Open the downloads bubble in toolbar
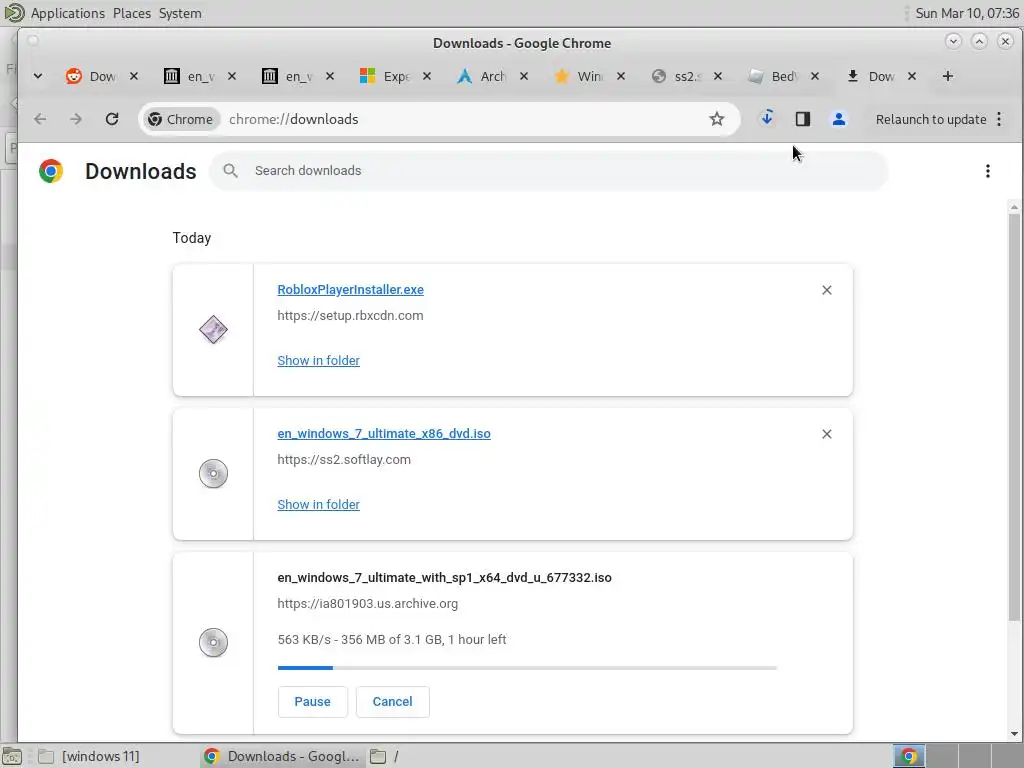The image size is (1024, 768). [767, 118]
